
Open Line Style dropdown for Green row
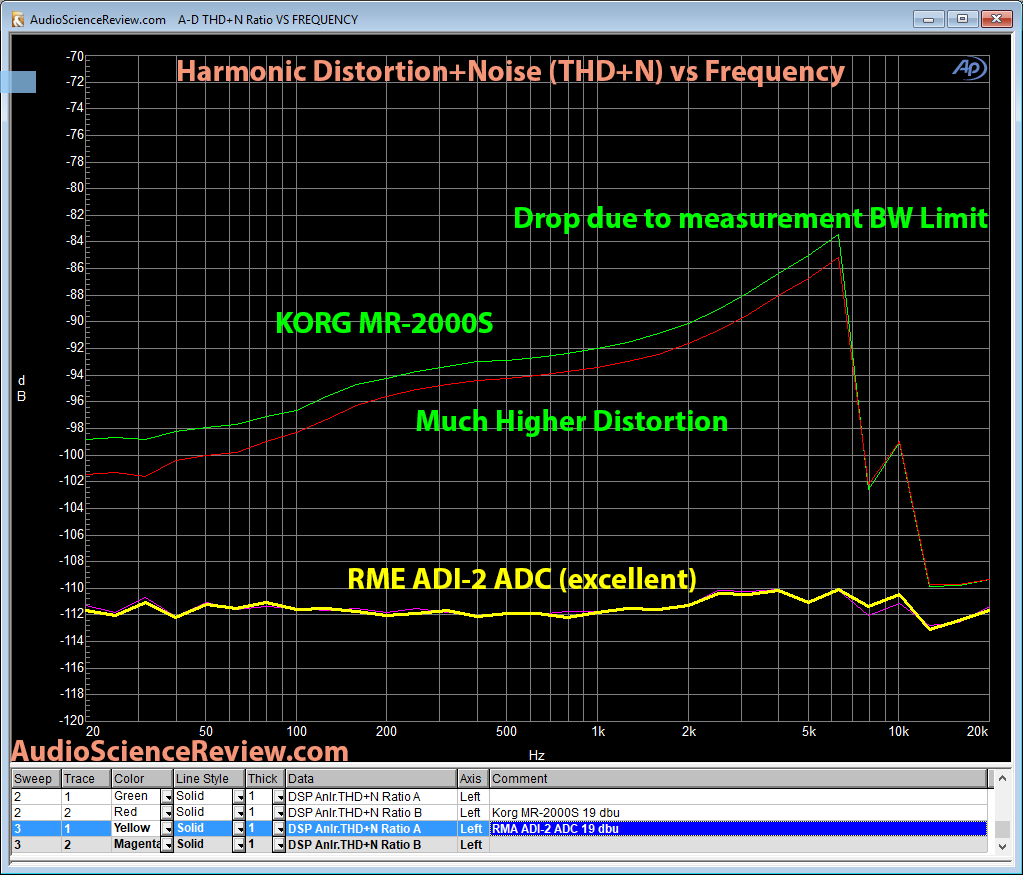pos(239,797)
